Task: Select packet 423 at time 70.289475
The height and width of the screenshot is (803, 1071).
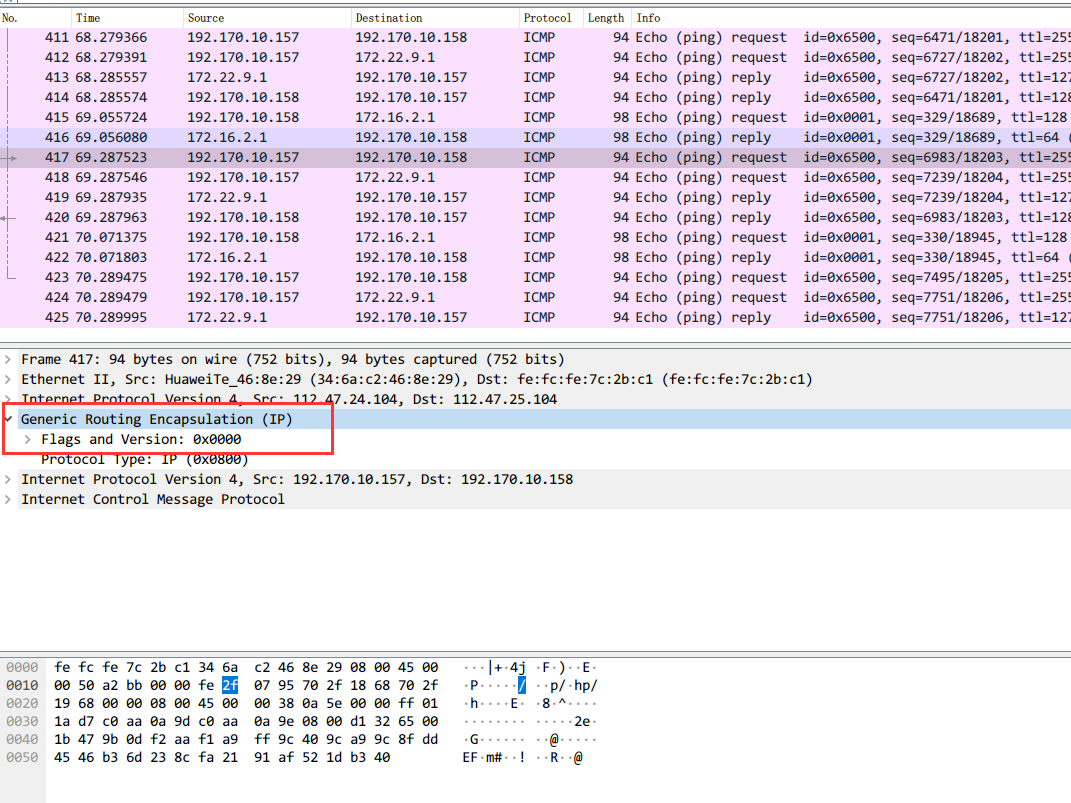Action: tap(536, 277)
